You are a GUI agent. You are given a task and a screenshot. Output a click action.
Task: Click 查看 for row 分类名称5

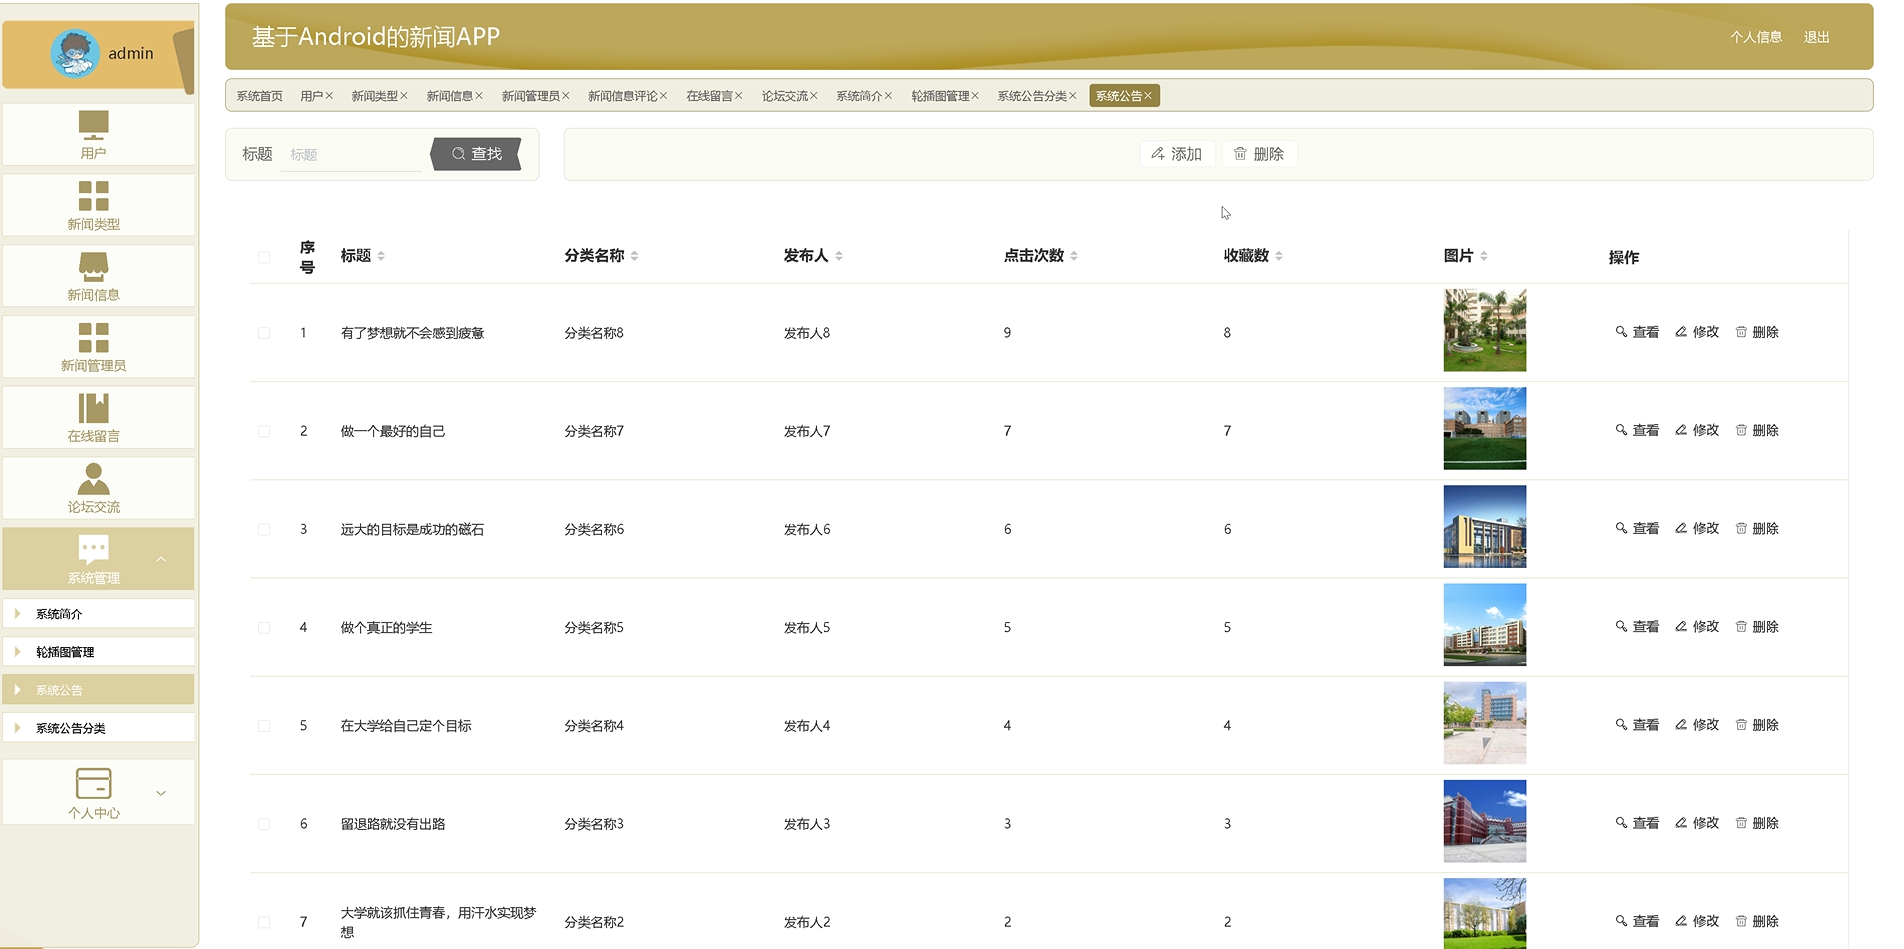pyautogui.click(x=1637, y=627)
